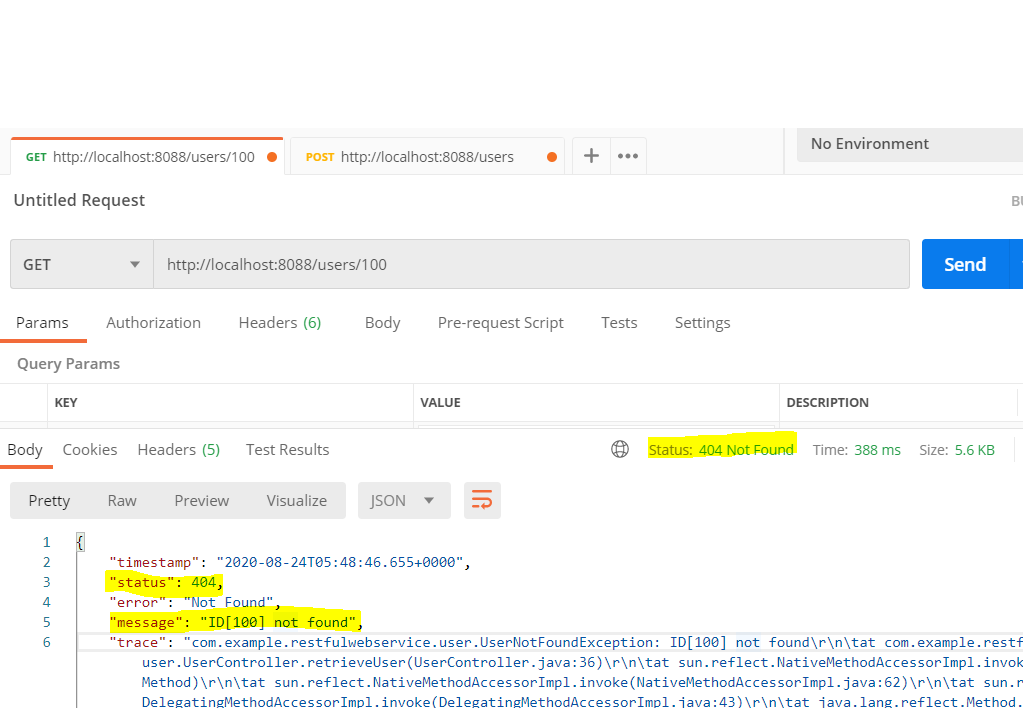Image resolution: width=1023 pixels, height=708 pixels.
Task: Open the response Headers (5) tab
Action: tap(179, 450)
